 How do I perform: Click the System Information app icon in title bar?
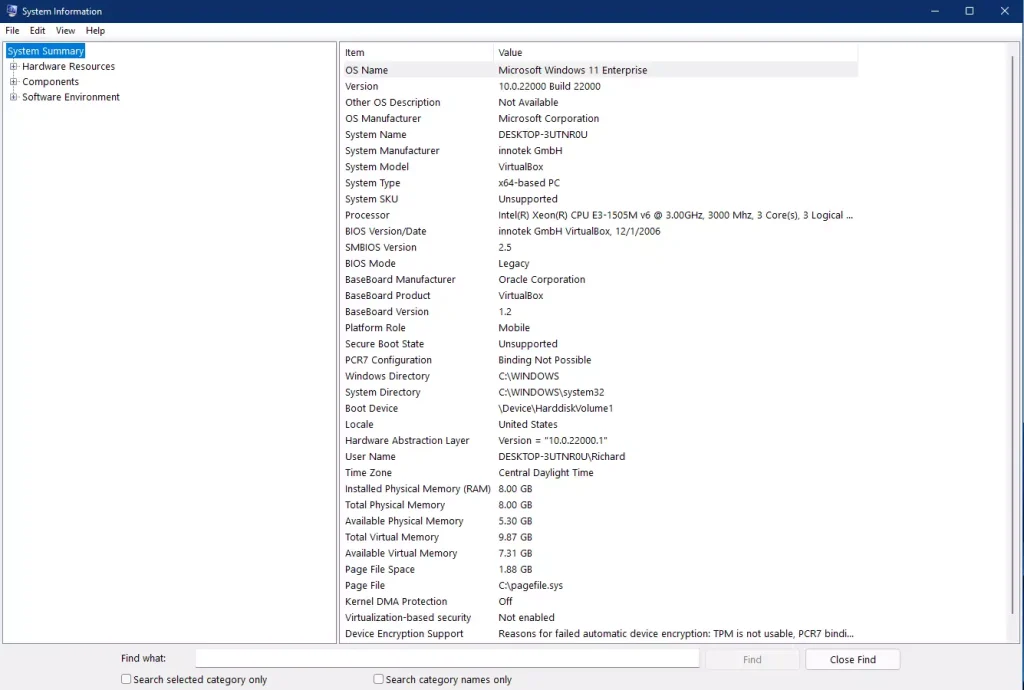(12, 11)
